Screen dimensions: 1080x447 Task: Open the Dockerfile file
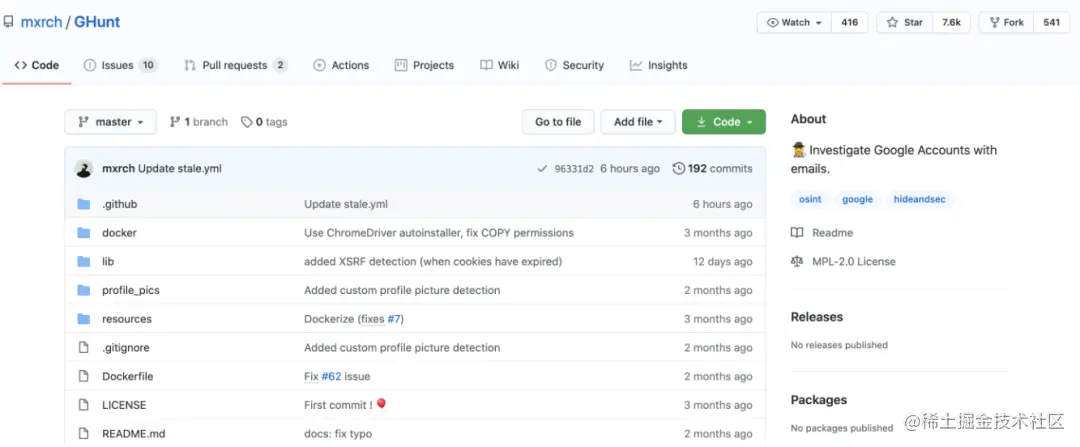127,376
